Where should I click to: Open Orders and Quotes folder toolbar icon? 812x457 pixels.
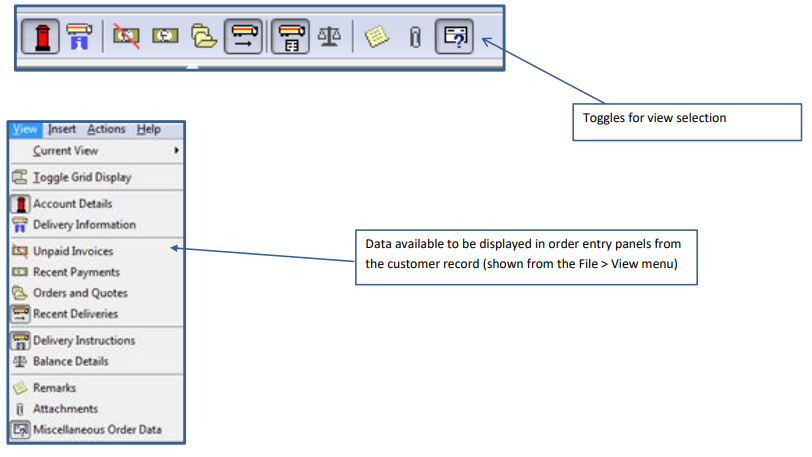tap(204, 37)
